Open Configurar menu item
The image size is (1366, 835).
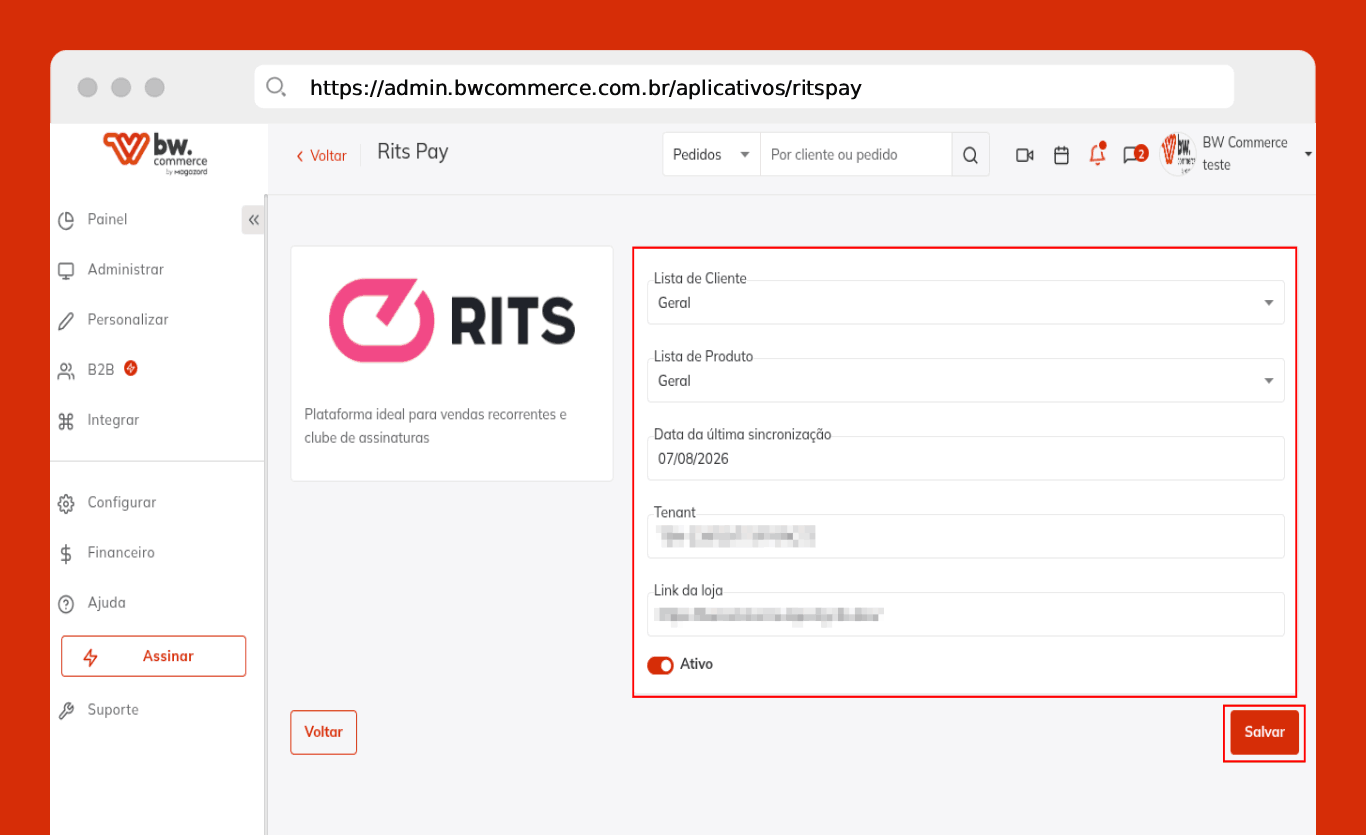pos(122,502)
